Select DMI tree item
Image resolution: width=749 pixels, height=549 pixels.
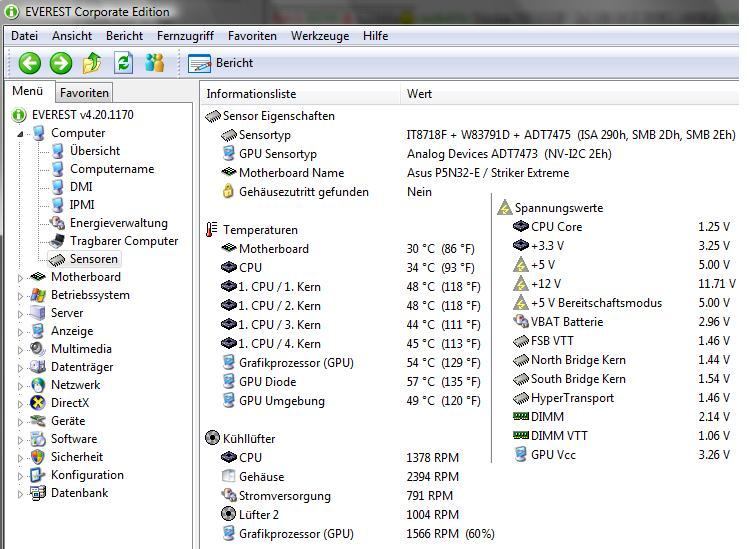click(x=81, y=186)
